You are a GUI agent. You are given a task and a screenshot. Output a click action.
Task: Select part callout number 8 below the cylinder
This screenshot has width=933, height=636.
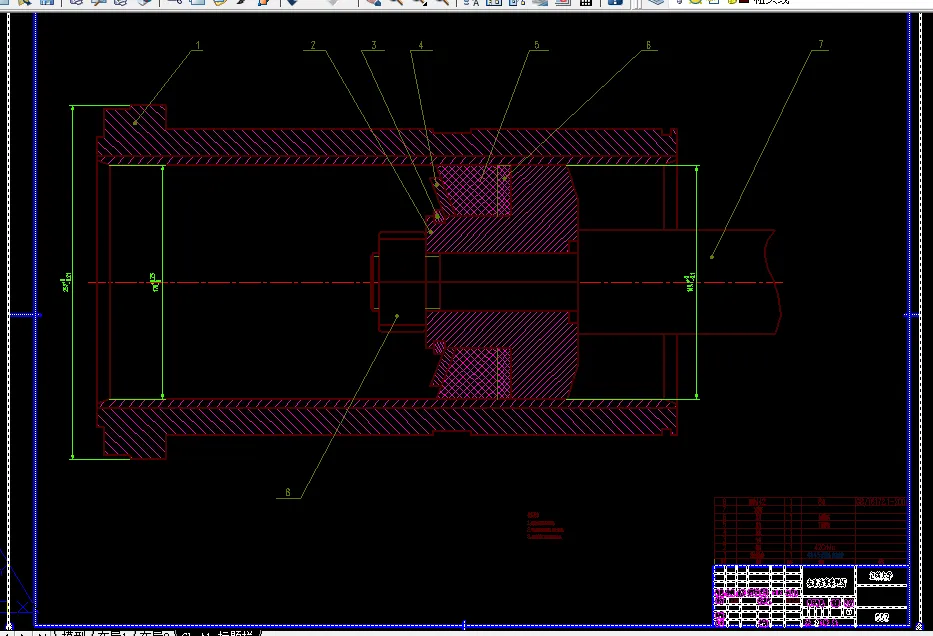point(288,492)
